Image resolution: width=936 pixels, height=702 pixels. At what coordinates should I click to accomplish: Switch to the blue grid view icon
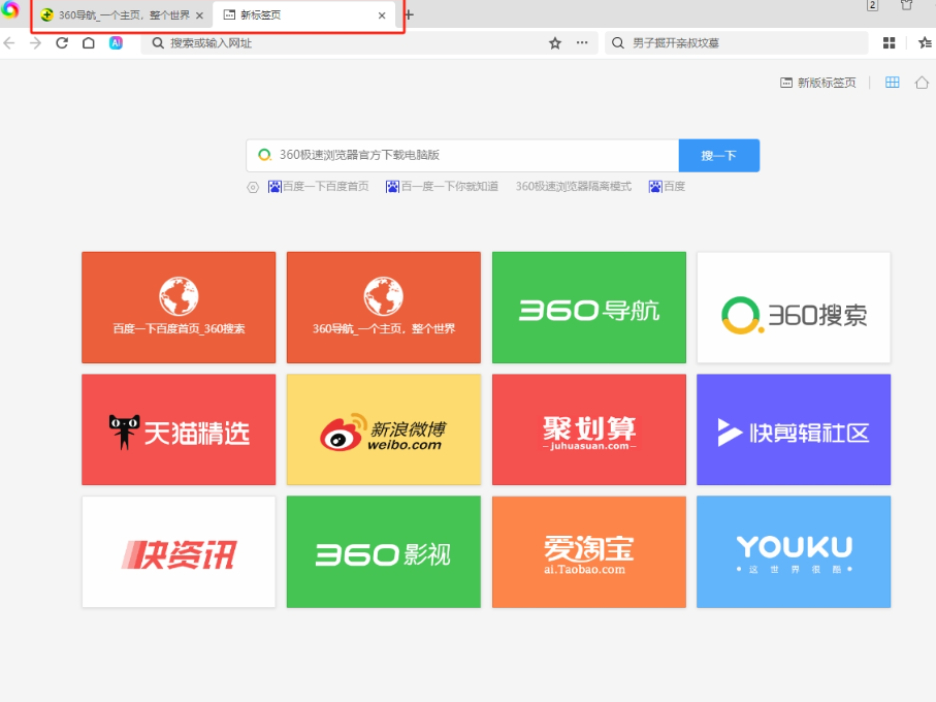click(892, 82)
